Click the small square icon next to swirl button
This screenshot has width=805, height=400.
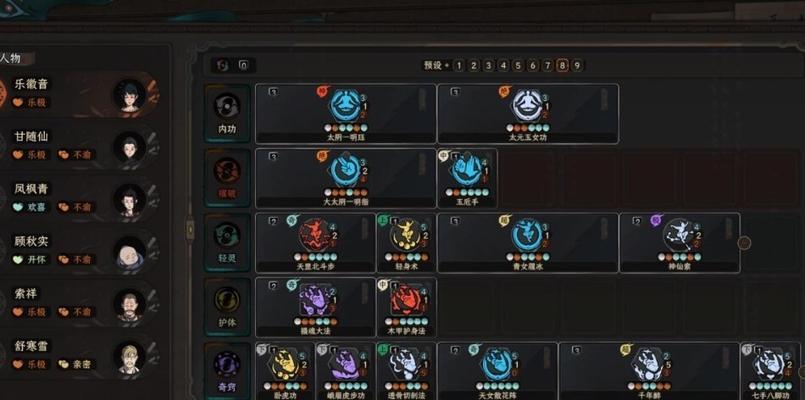coord(243,65)
